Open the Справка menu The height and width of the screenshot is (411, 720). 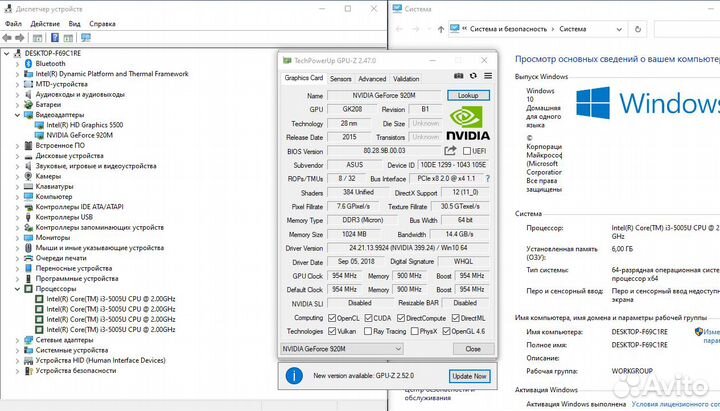coord(102,24)
